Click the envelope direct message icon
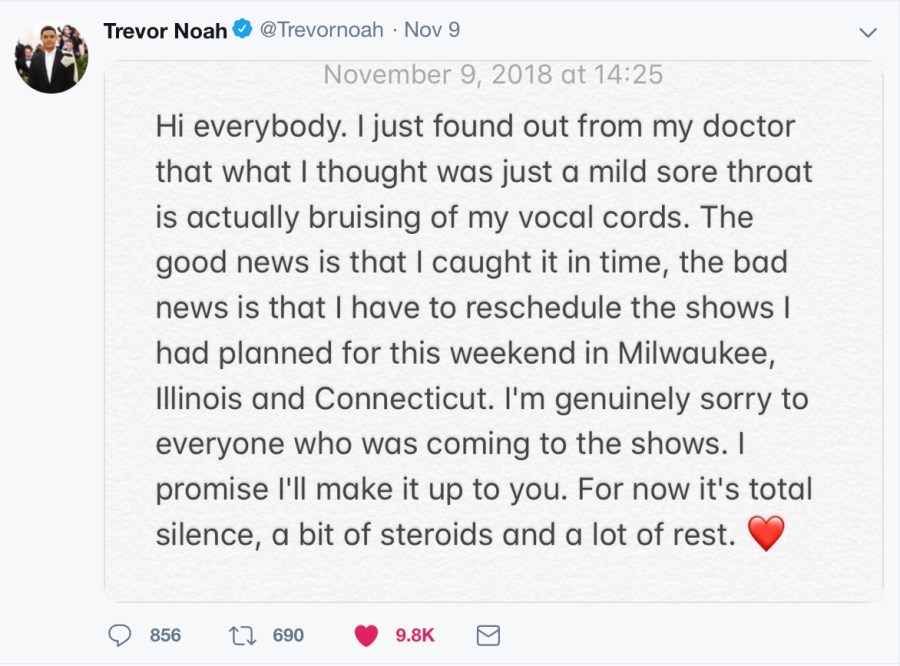This screenshot has height=666, width=900. (x=487, y=635)
